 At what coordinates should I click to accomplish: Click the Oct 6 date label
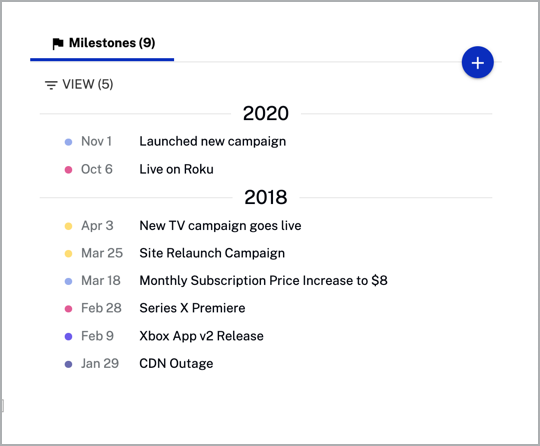(x=97, y=169)
